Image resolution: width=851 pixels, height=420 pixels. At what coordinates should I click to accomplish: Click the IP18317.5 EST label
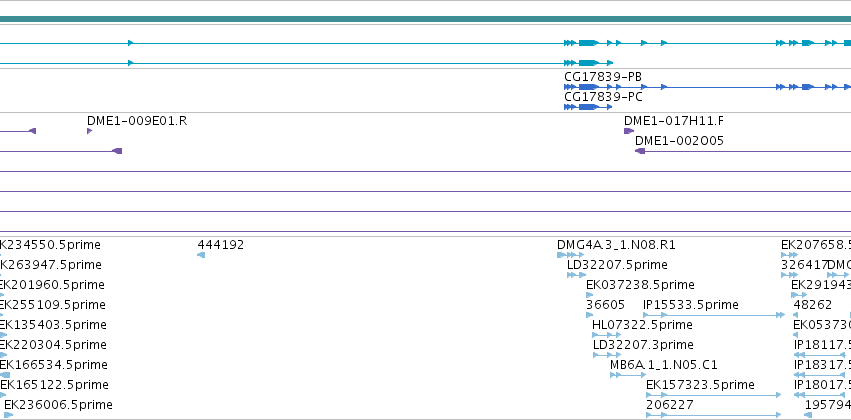pos(822,364)
